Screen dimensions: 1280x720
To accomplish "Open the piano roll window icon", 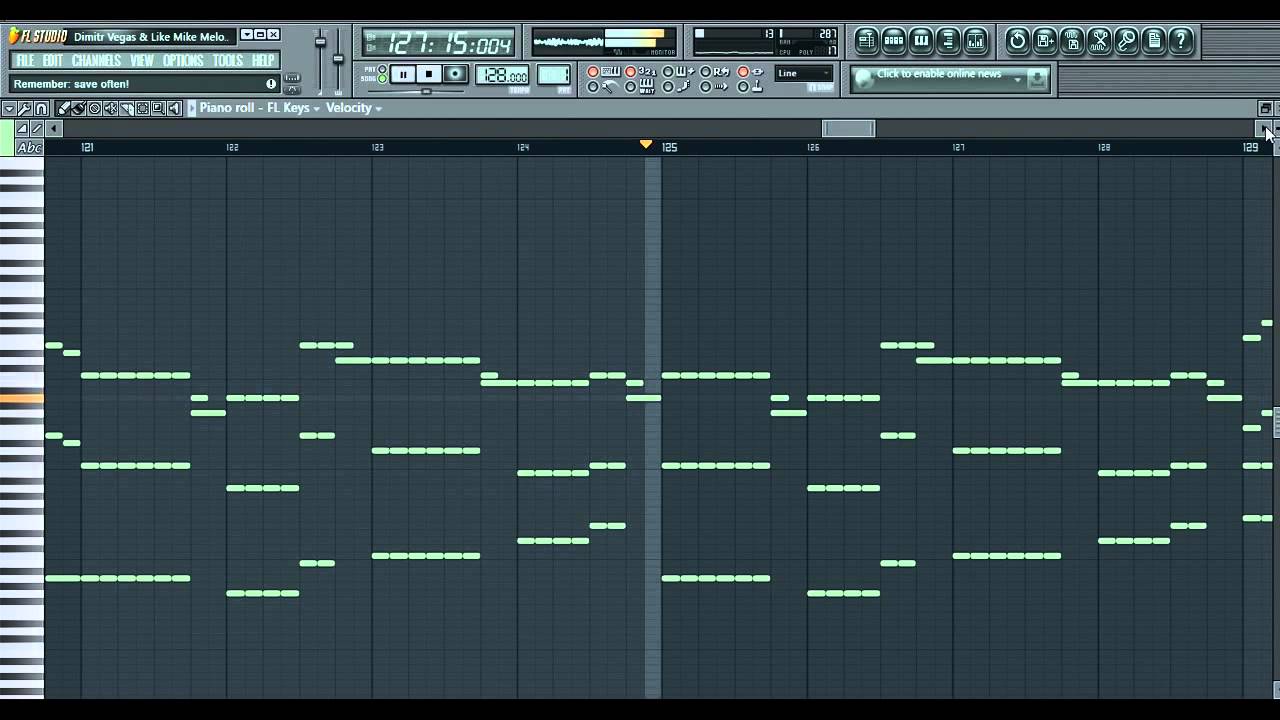I will pyautogui.click(x=921, y=41).
